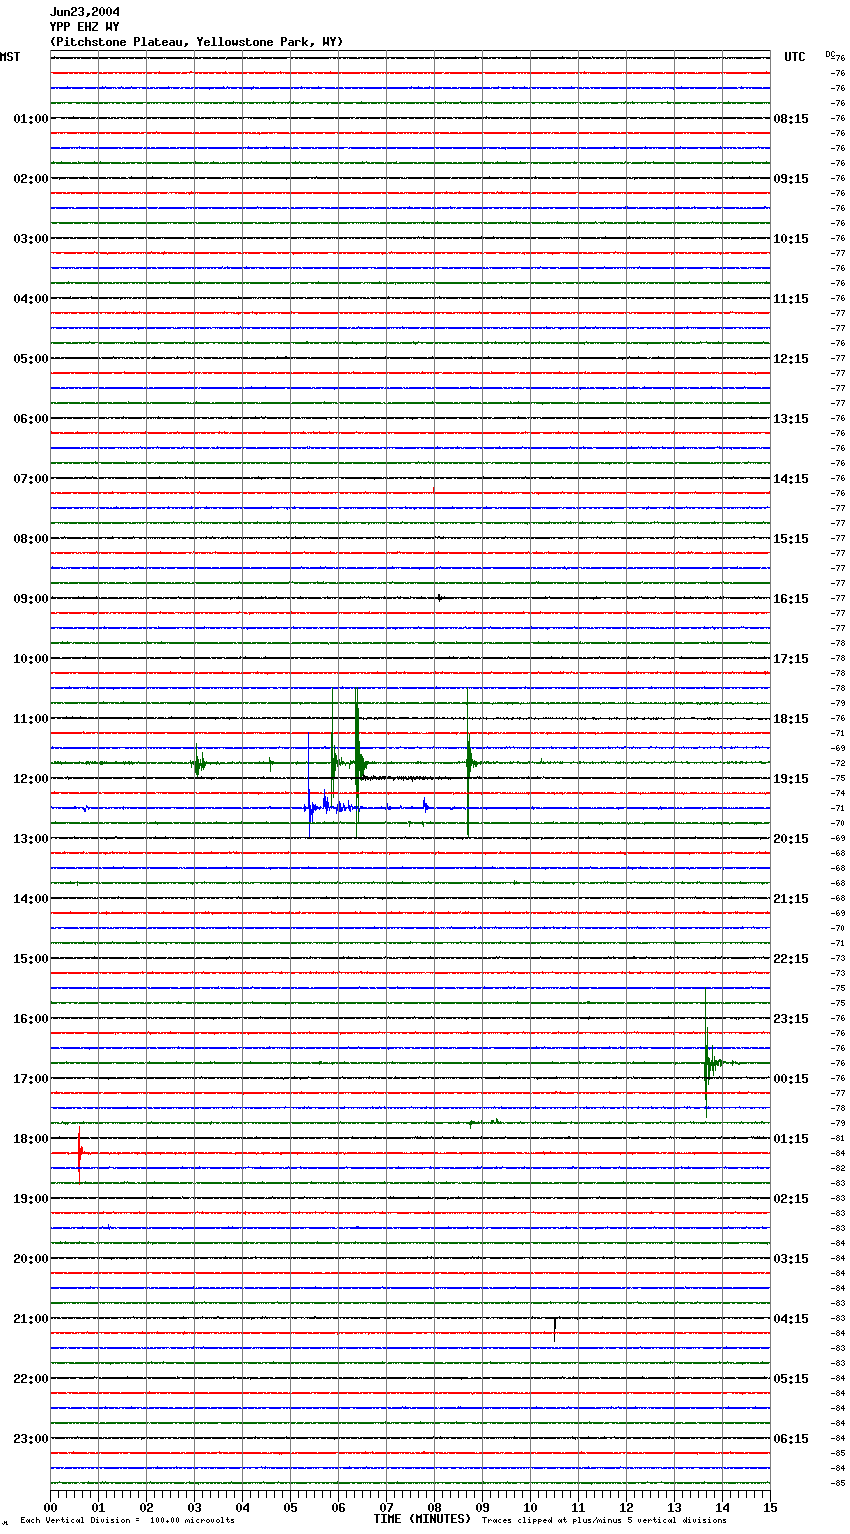Select the 14:00 MST row label

30,898
